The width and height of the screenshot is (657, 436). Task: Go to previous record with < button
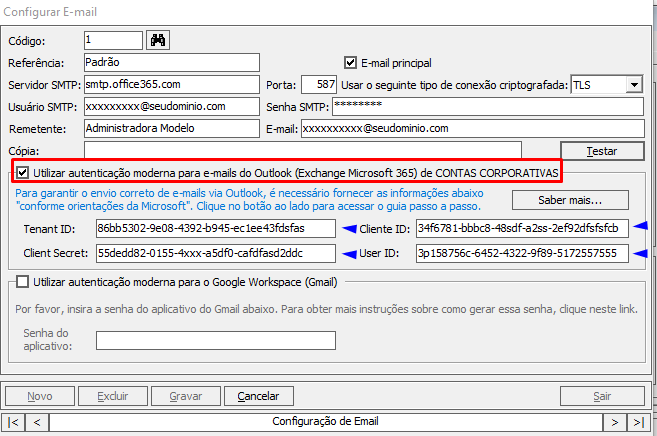point(37,422)
